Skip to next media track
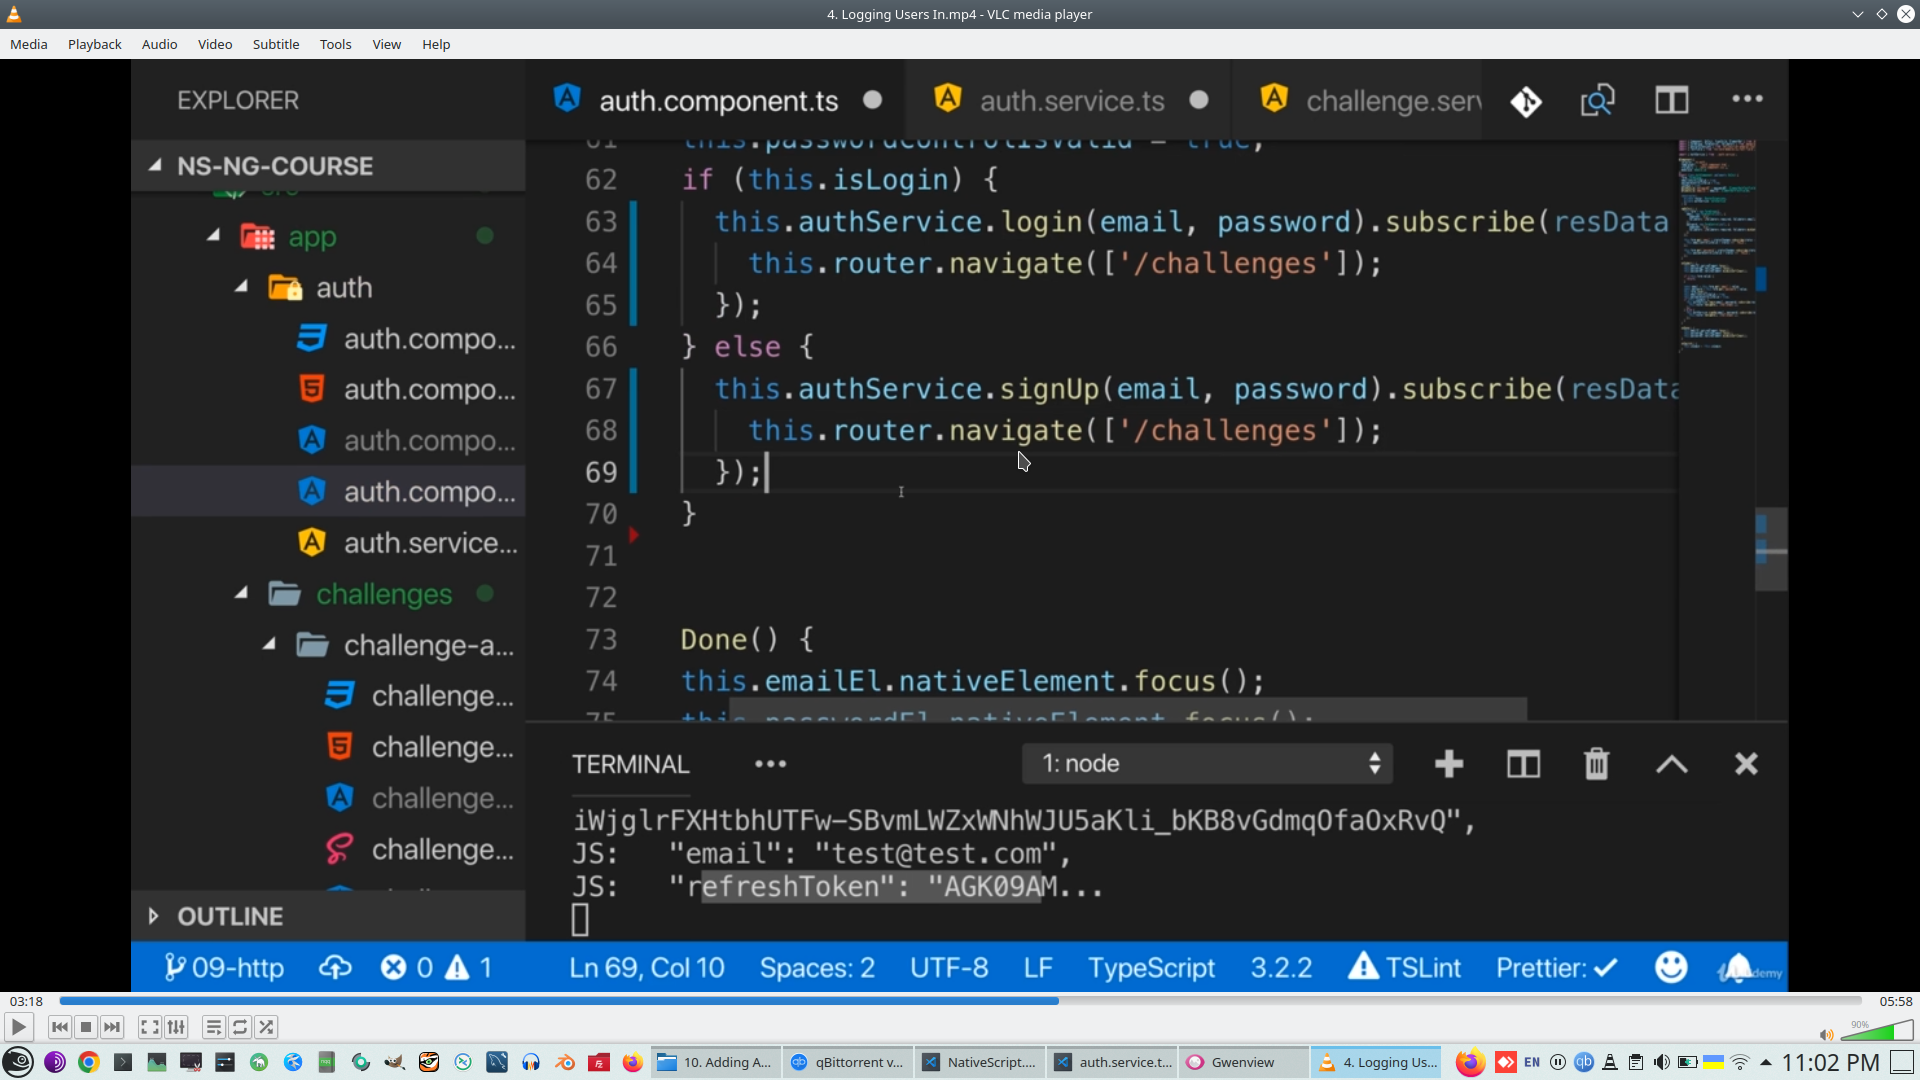 [112, 1027]
